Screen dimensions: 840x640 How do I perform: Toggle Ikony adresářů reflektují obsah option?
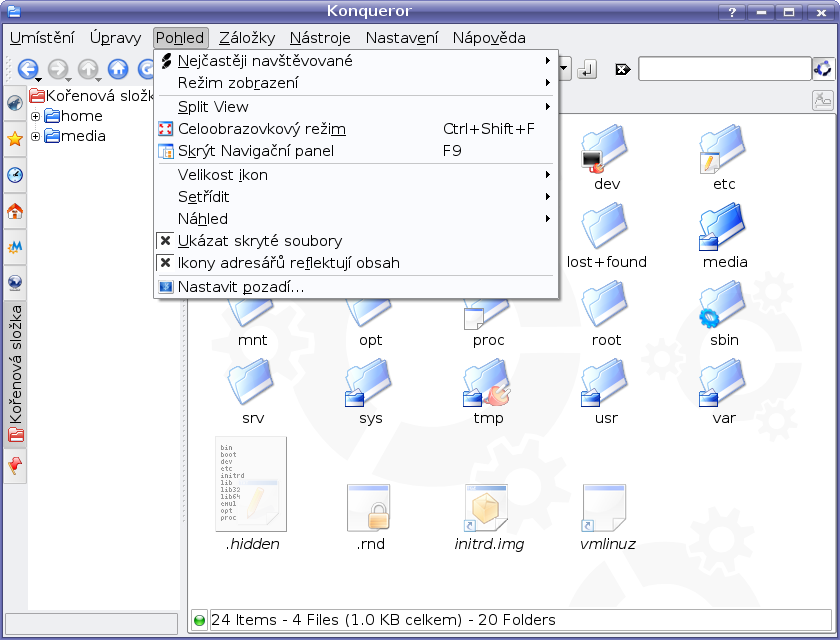(166, 263)
